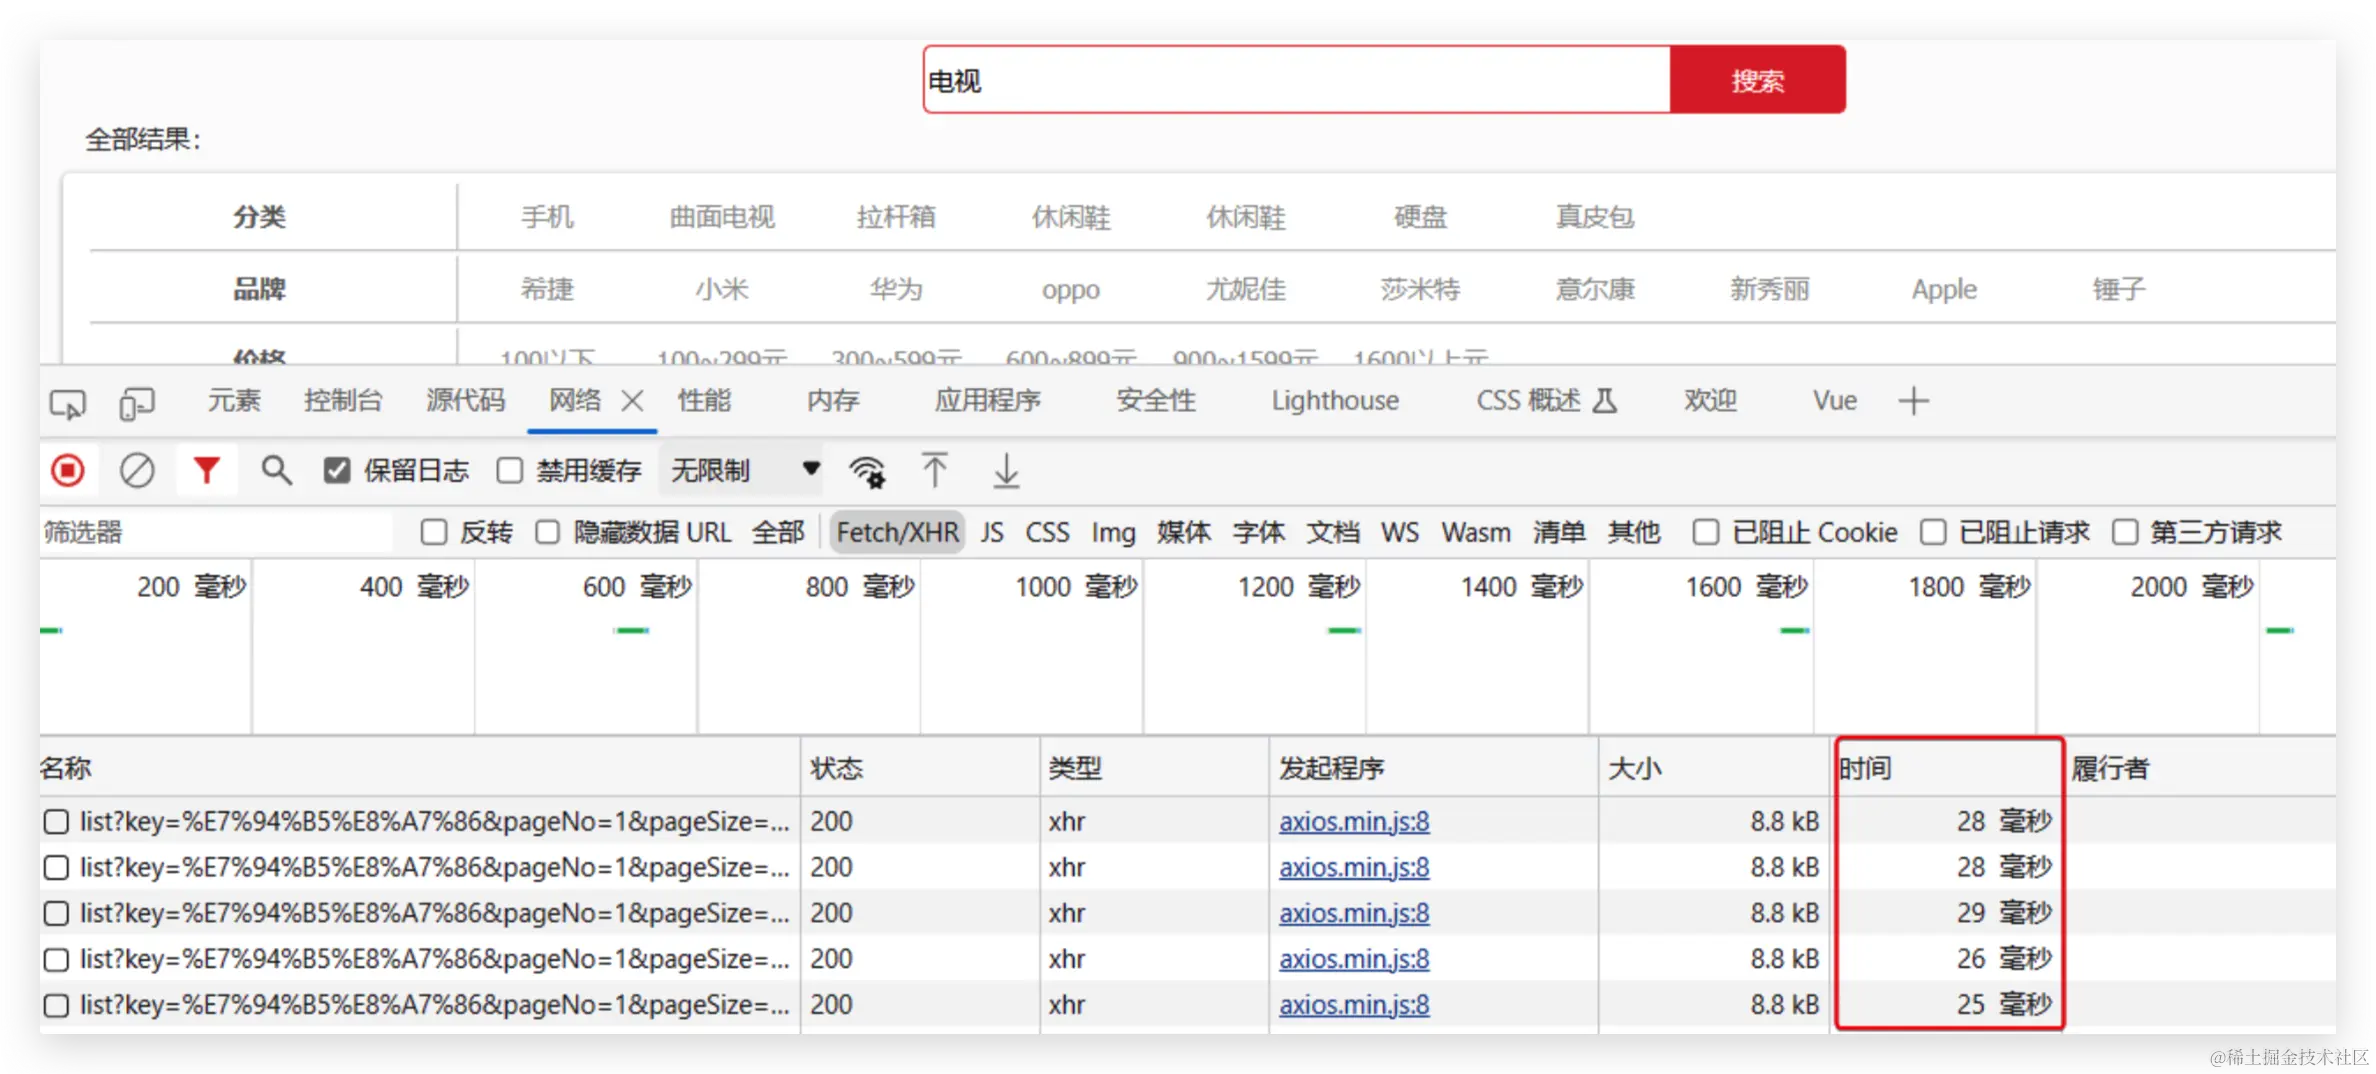This screenshot has height=1074, width=2376.
Task: Toggle the device emulation icon
Action: 137,403
